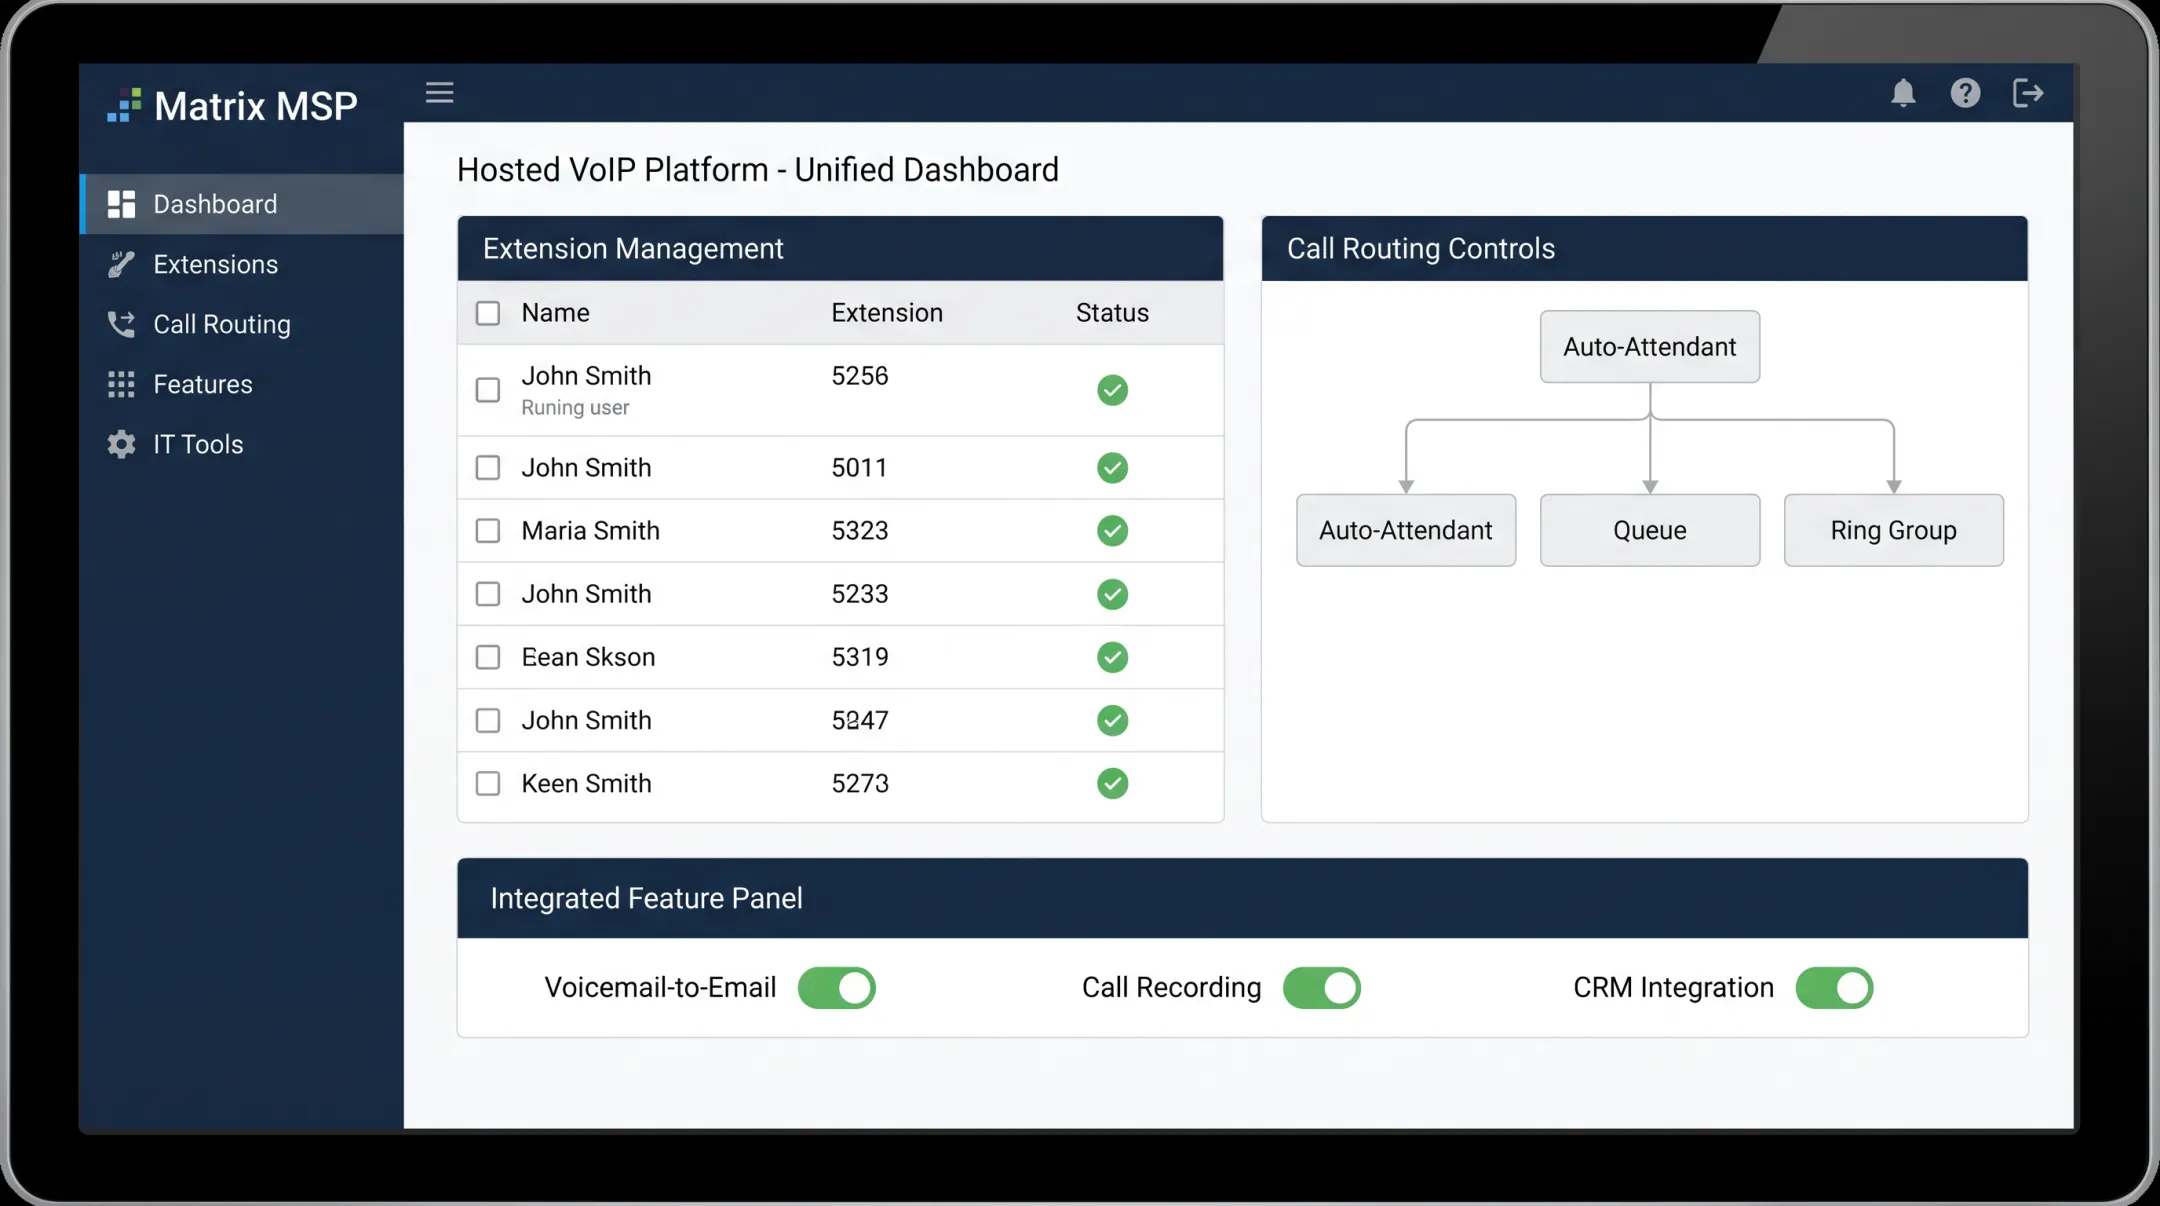Click the Ring Group routing node
Viewport: 2160px width, 1206px height.
click(1894, 530)
